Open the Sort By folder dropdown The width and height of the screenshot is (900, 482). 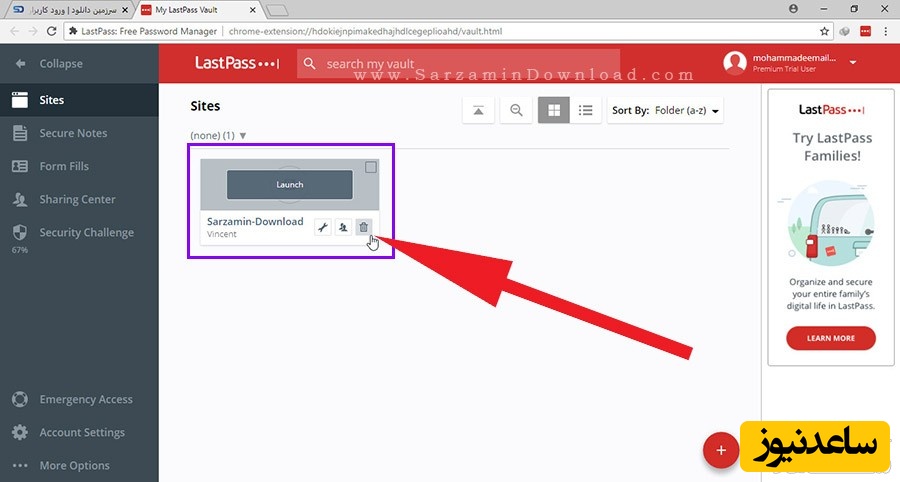click(x=665, y=110)
